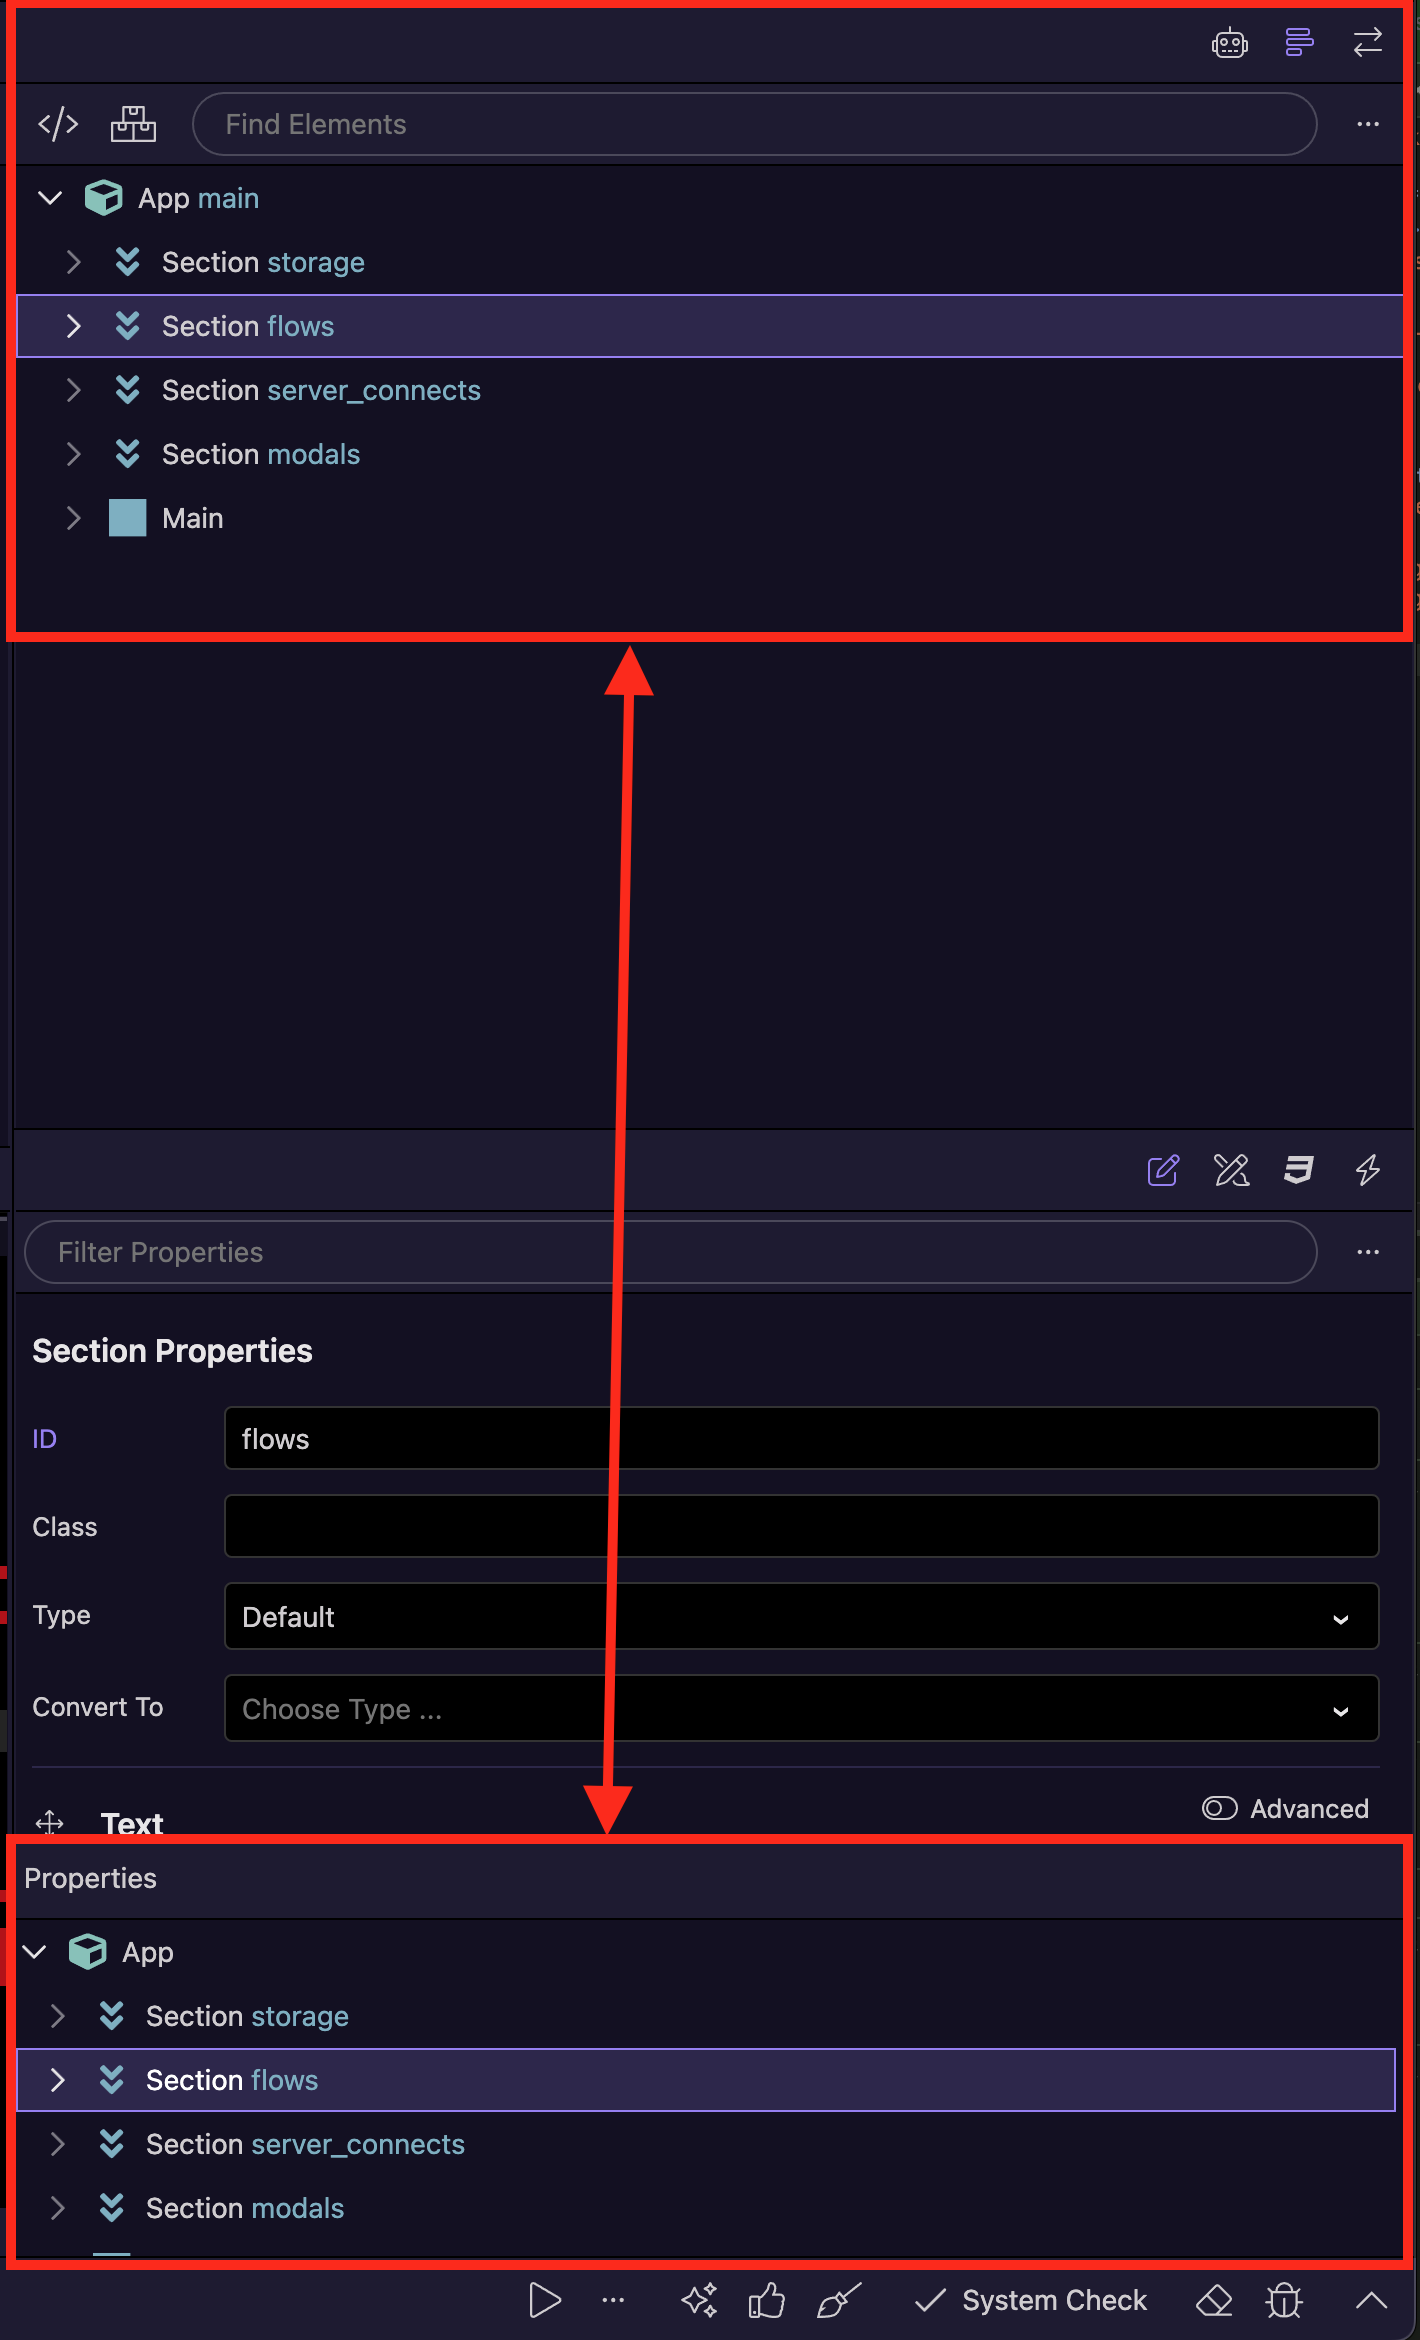Select Section modals in bottom Properties tree
Viewport: 1420px width, 2340px height.
245,2208
